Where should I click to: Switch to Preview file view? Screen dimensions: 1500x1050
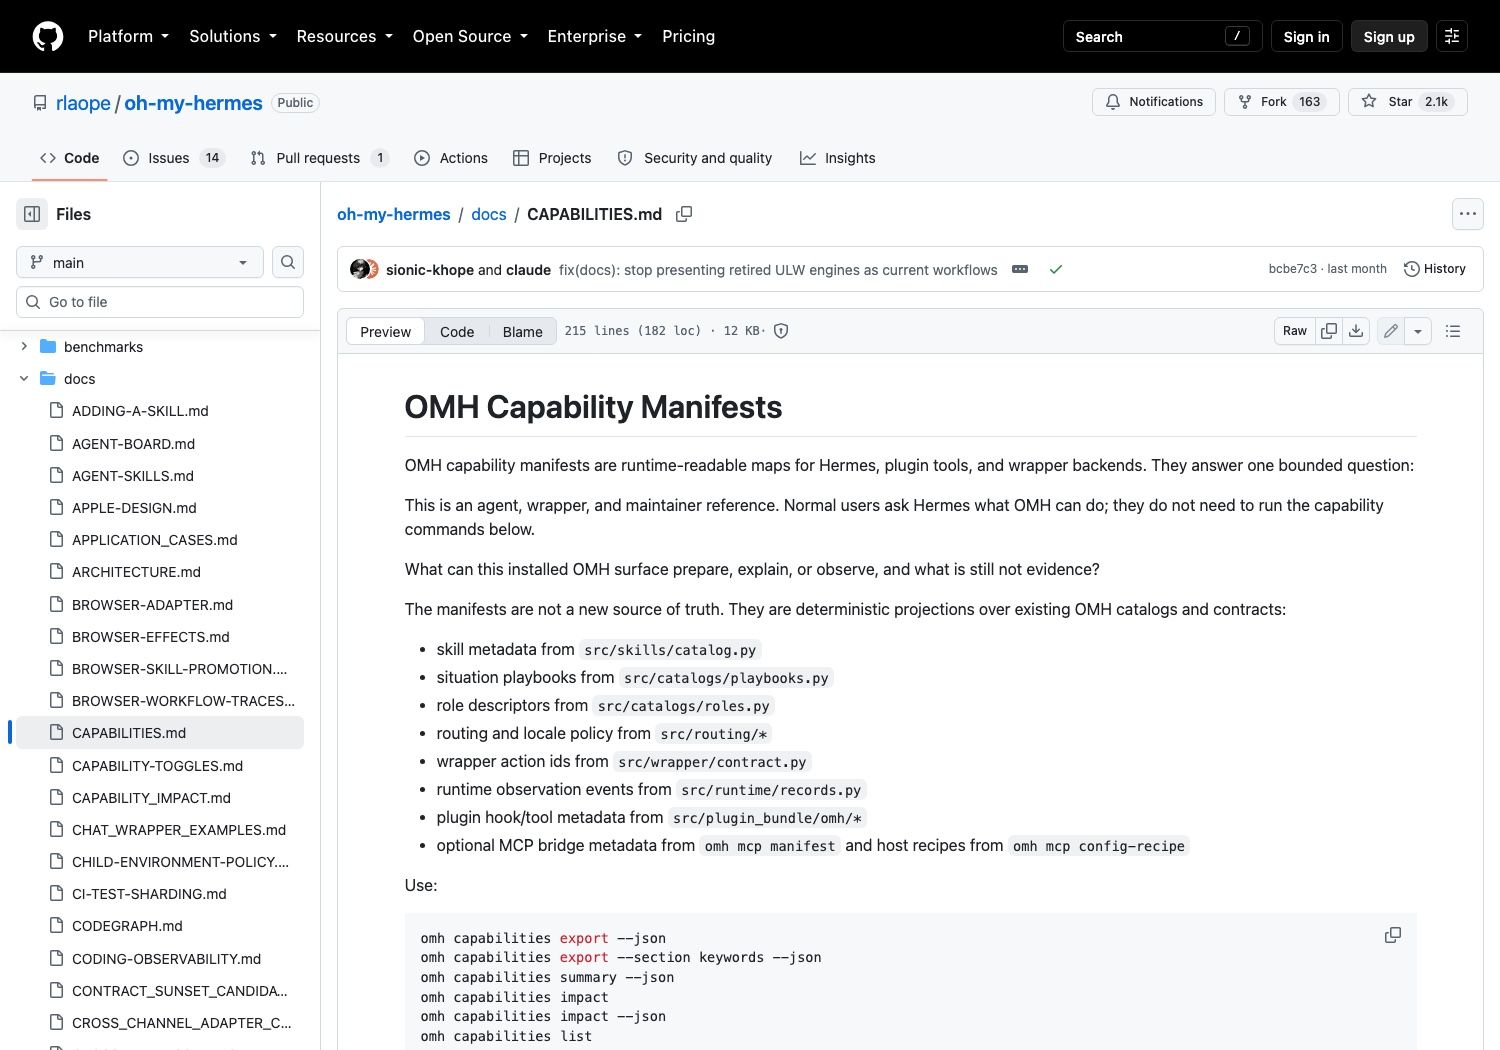(385, 331)
